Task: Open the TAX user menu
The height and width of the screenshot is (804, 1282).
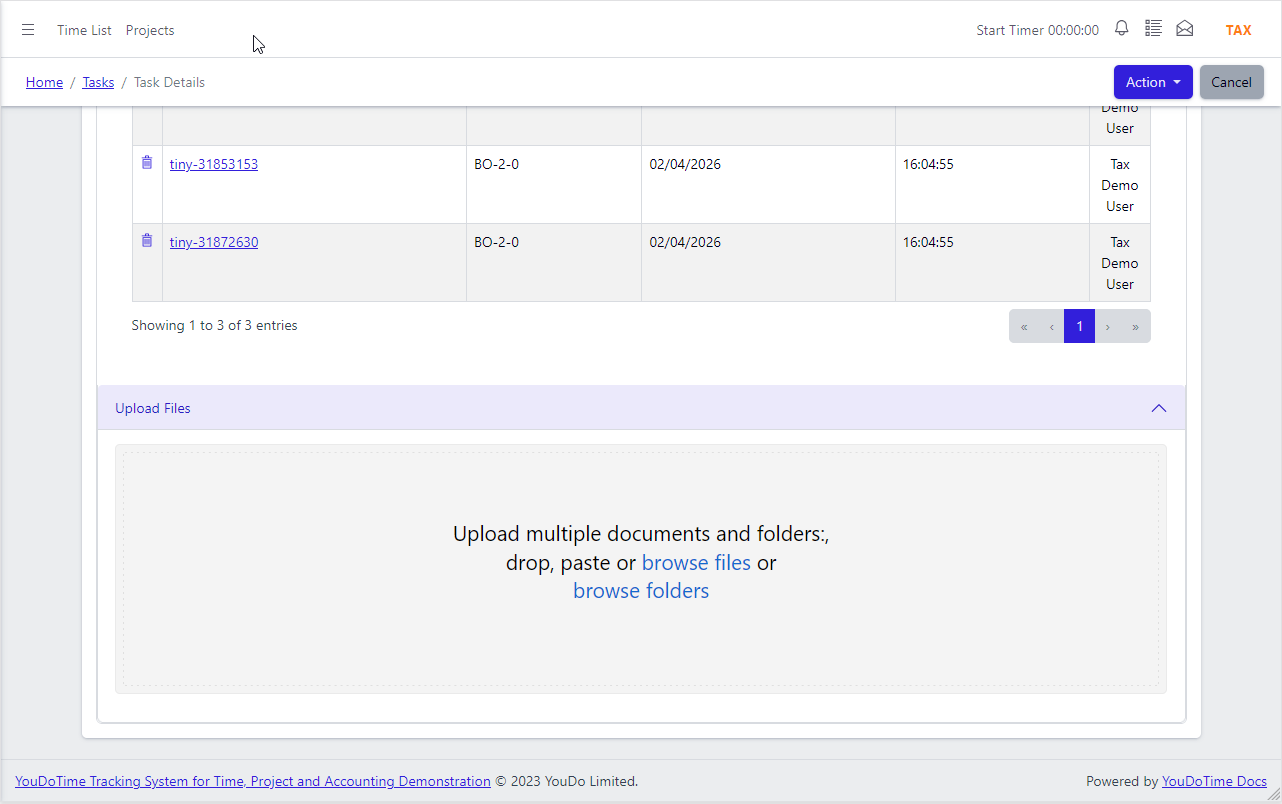Action: coord(1238,30)
